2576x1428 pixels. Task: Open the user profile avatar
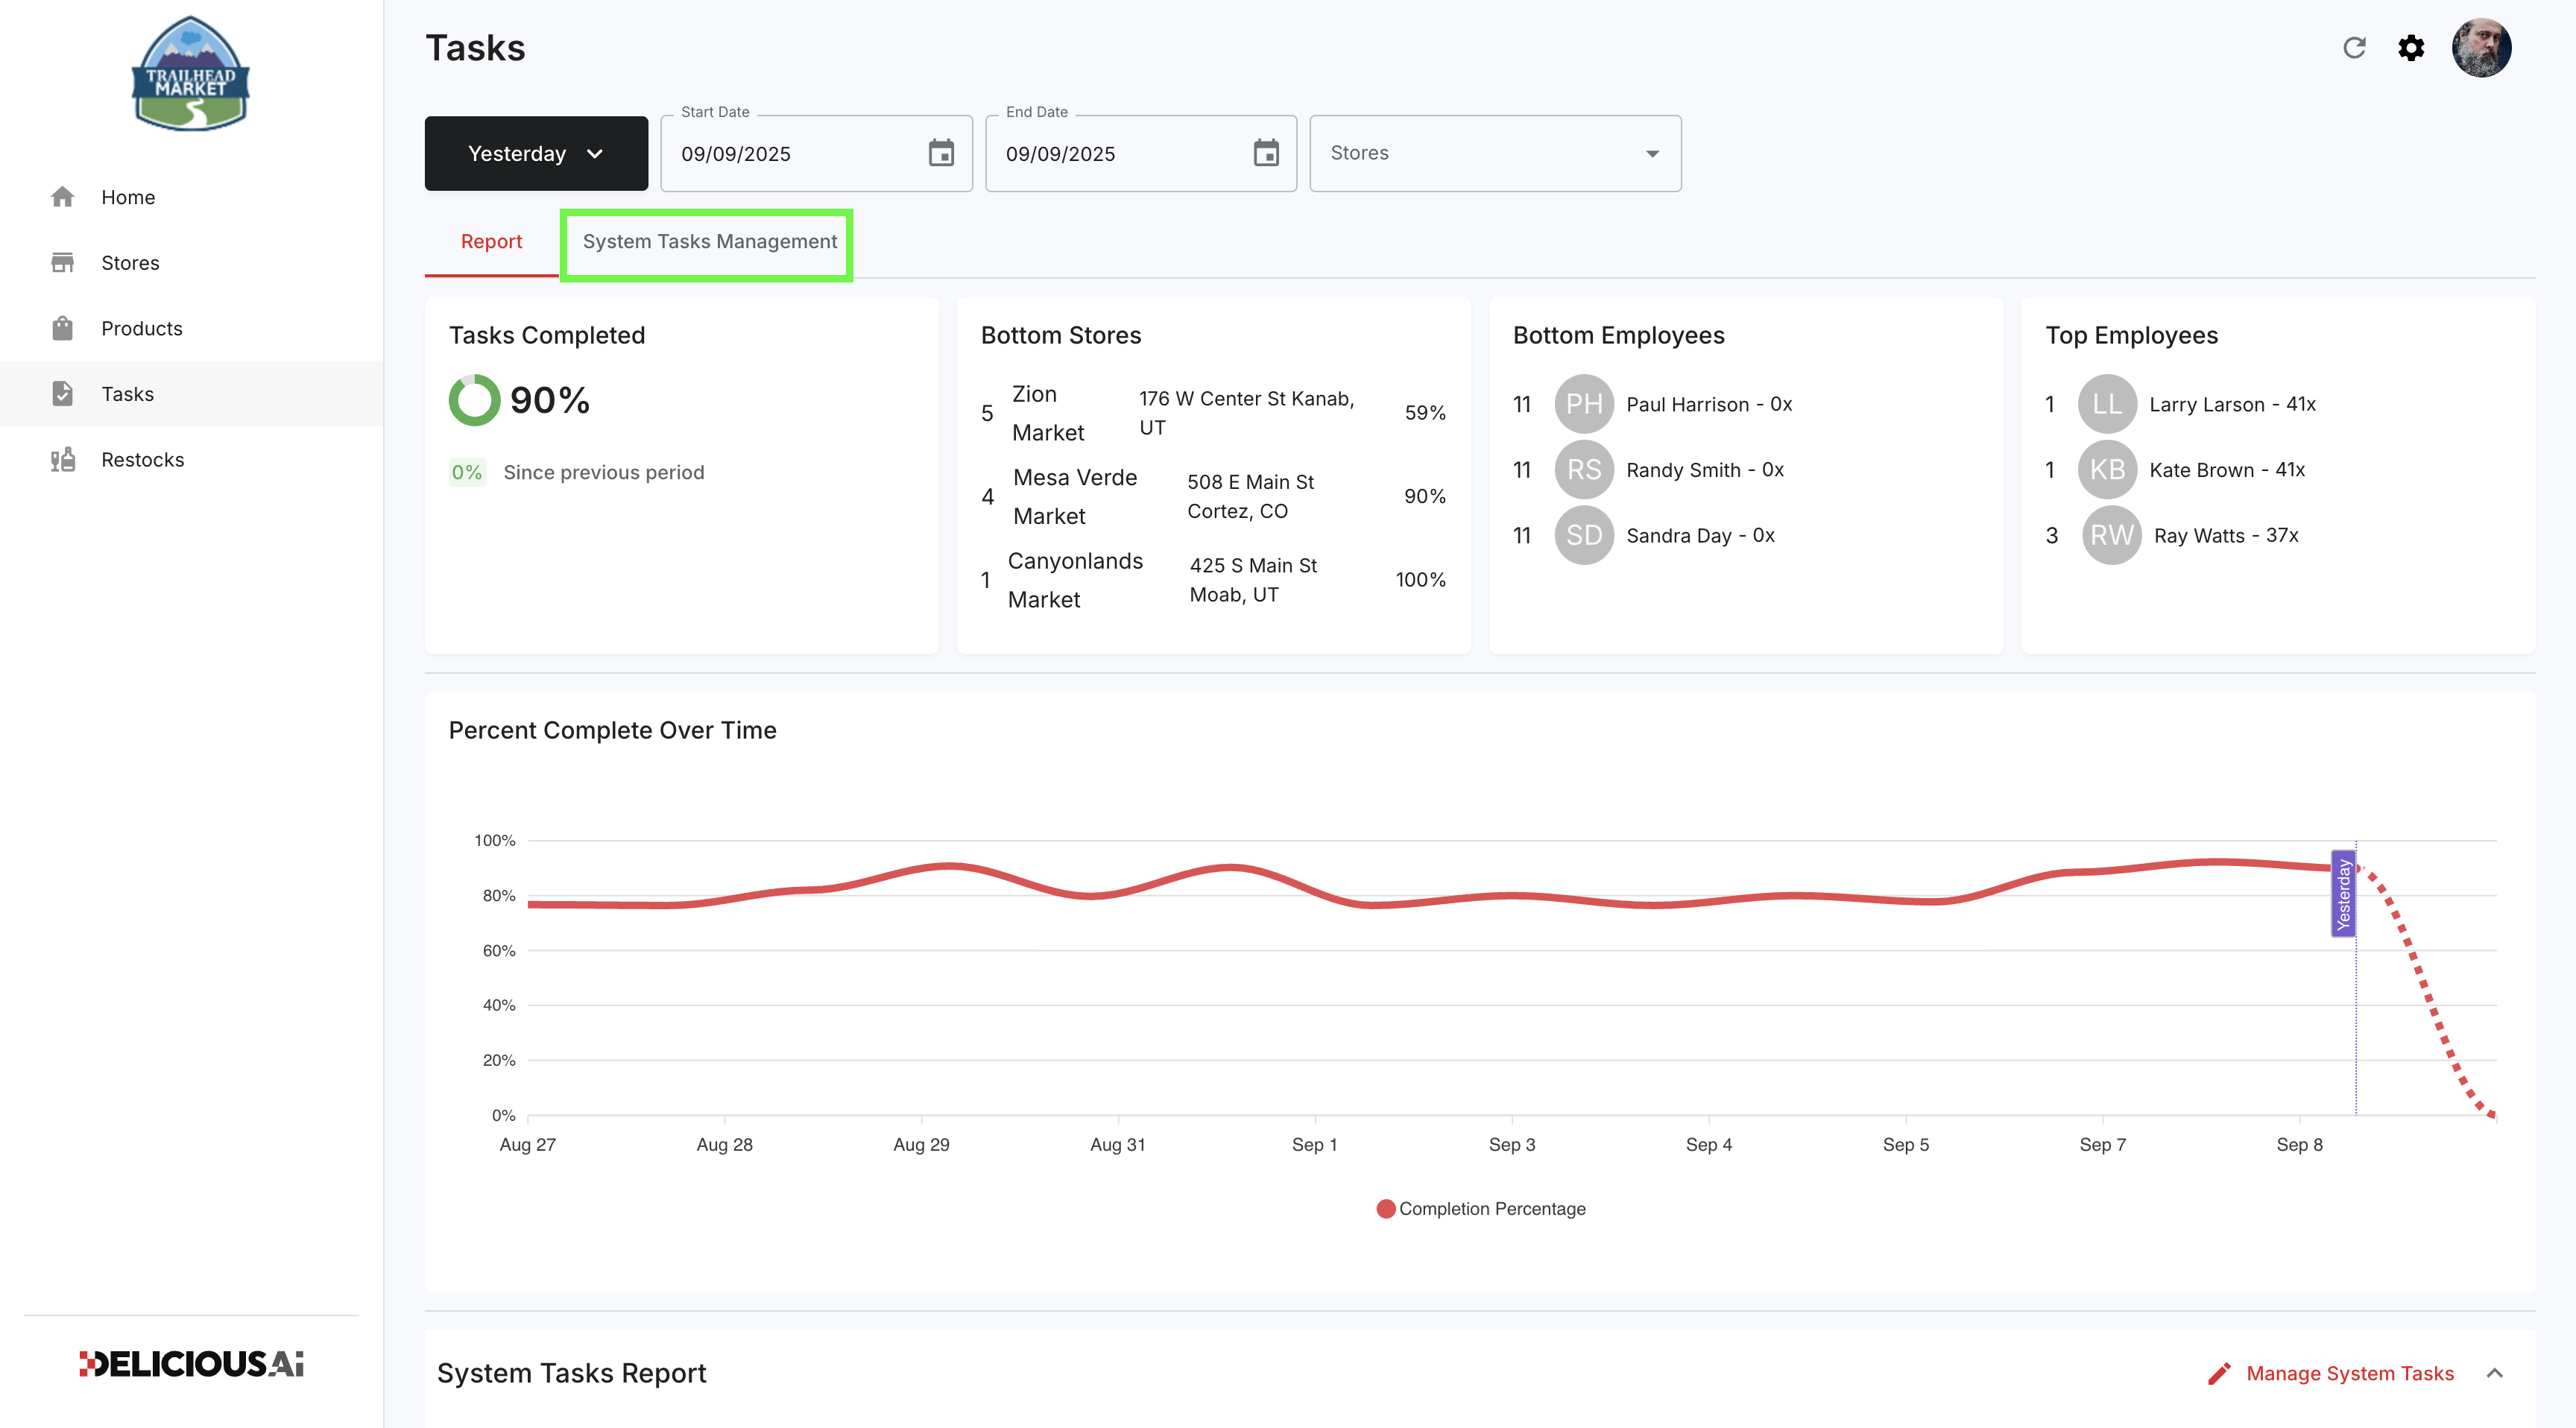point(2481,48)
